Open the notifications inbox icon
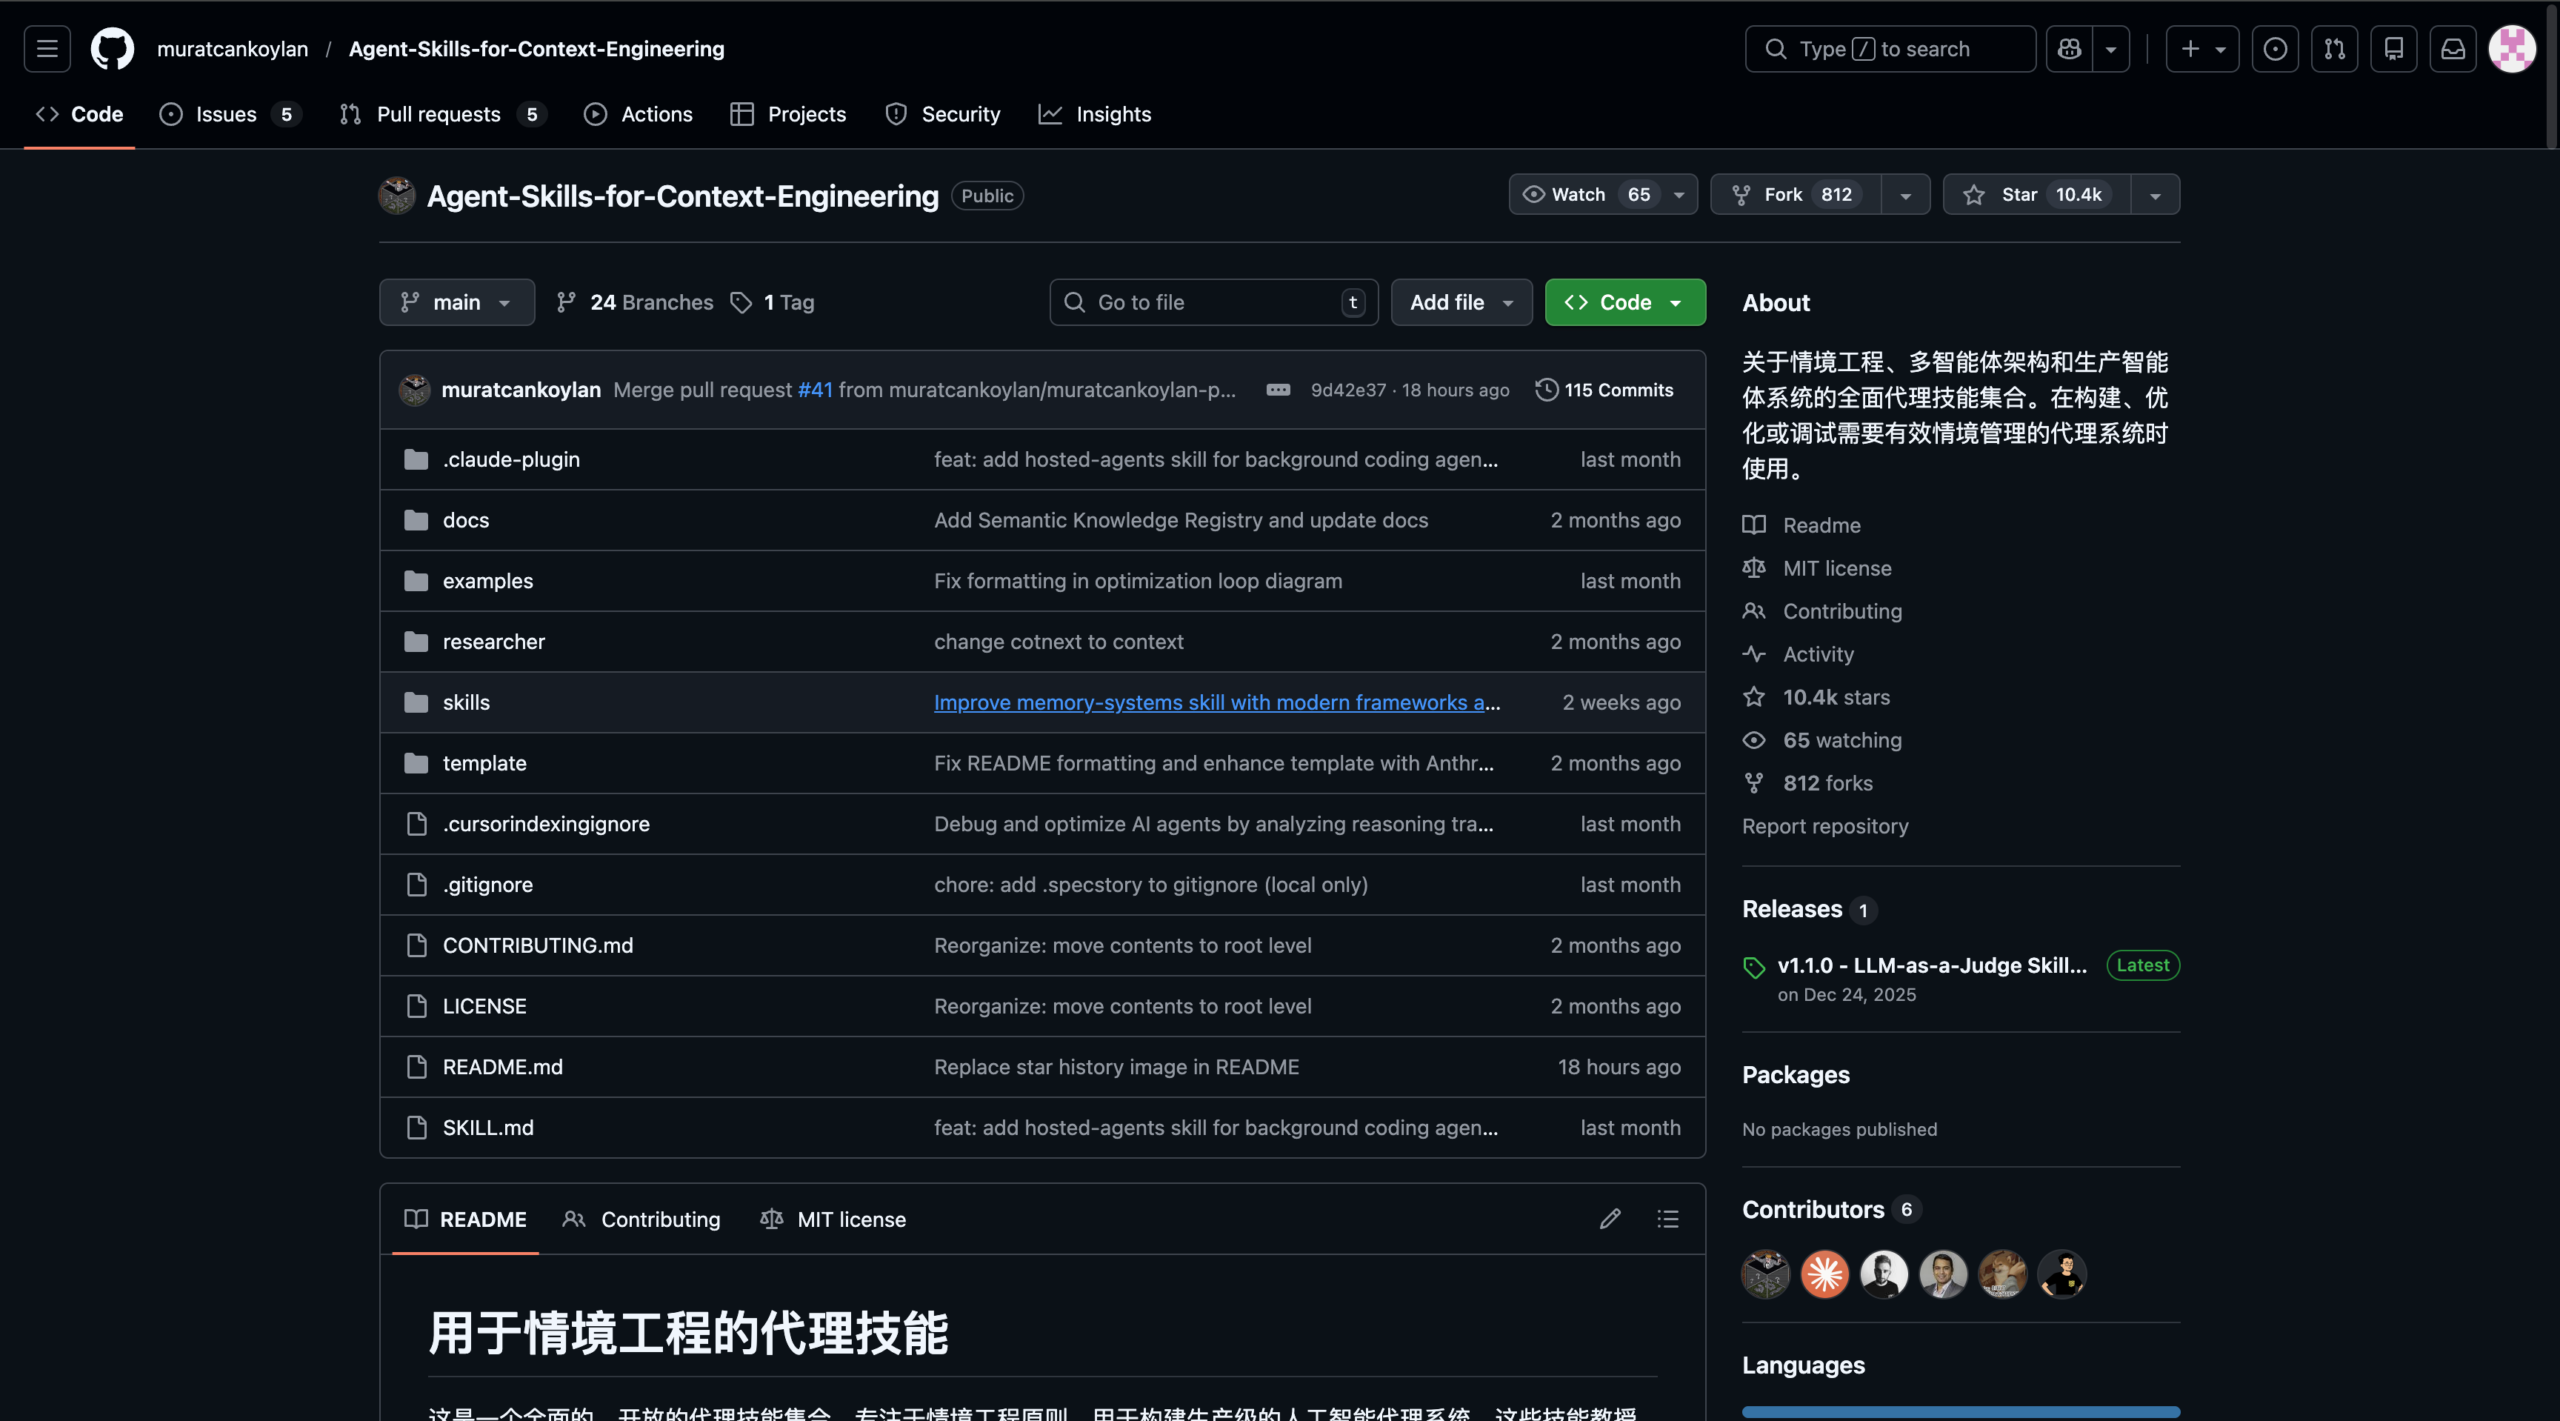The width and height of the screenshot is (2560, 1421). 2454,48
